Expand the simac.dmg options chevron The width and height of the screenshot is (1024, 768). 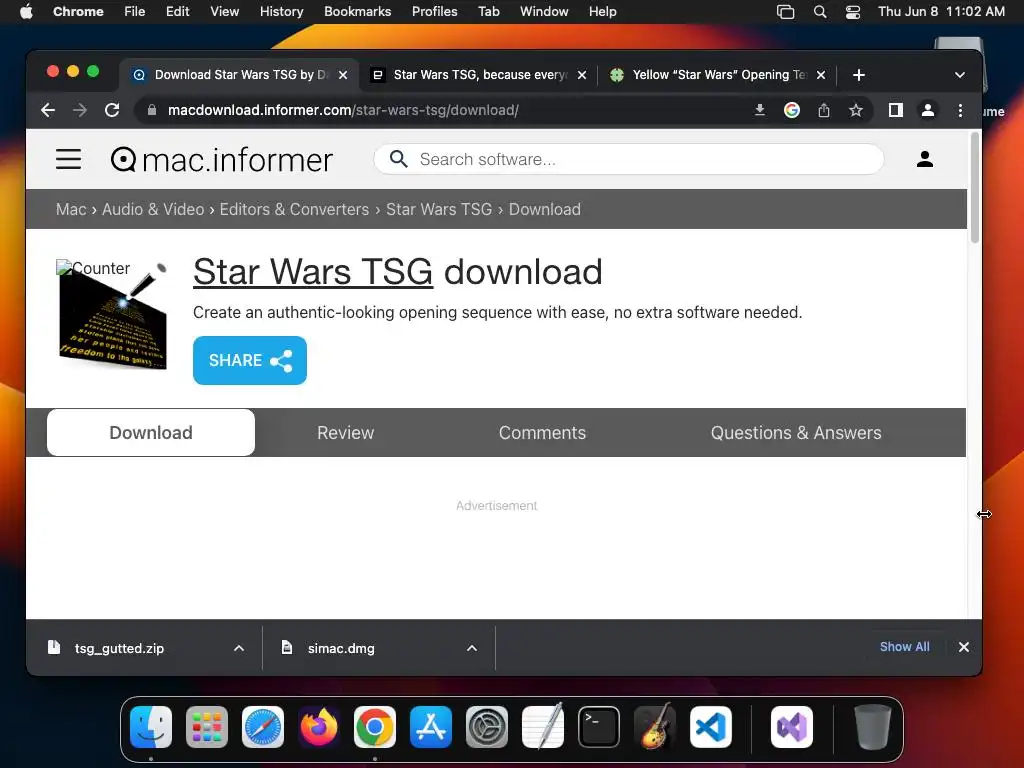tap(472, 648)
